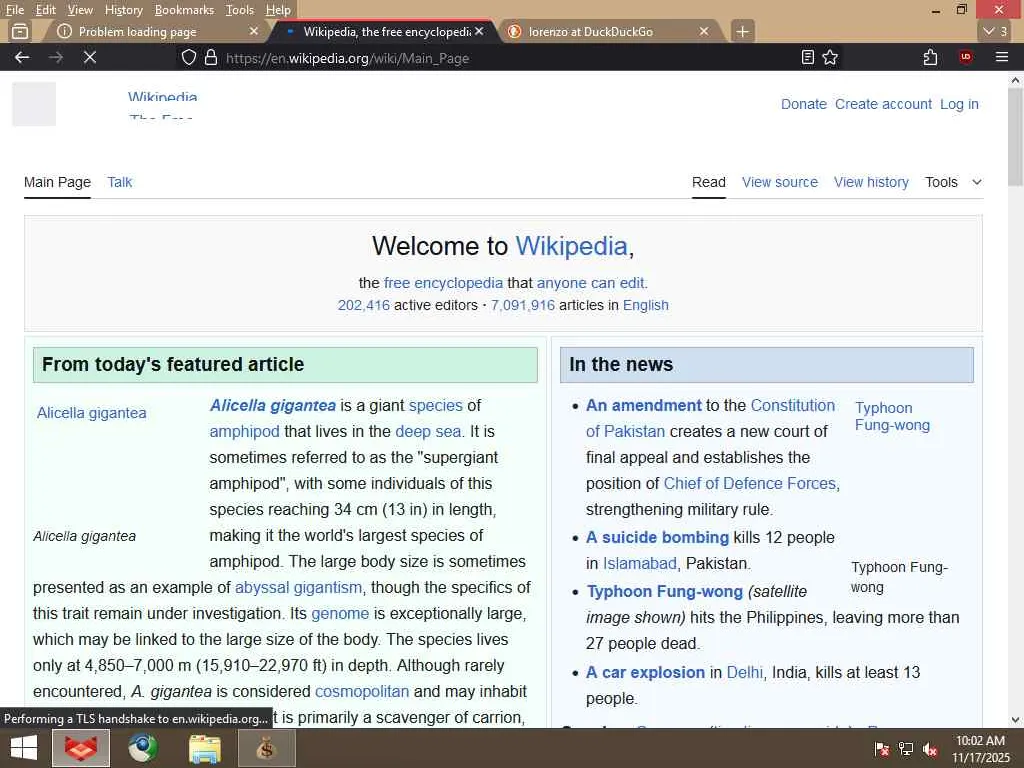Open the 'A suicide bombing' news link
Viewport: 1024px width, 768px height.
(x=657, y=537)
